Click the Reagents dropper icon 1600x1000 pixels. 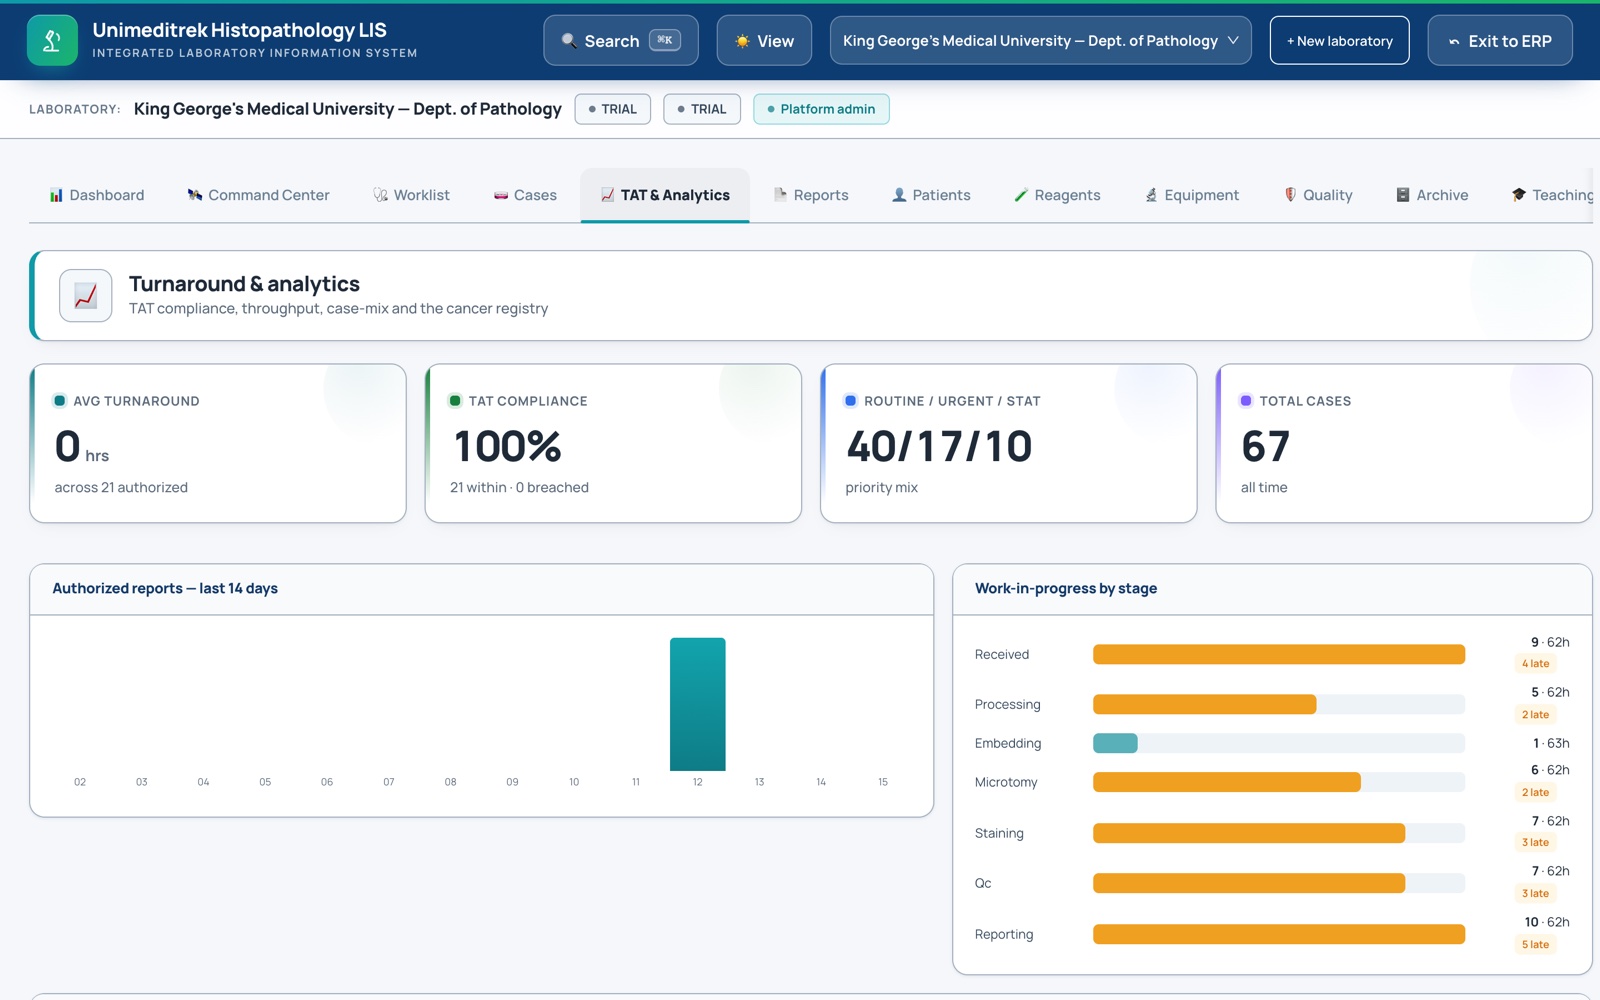(x=1021, y=195)
